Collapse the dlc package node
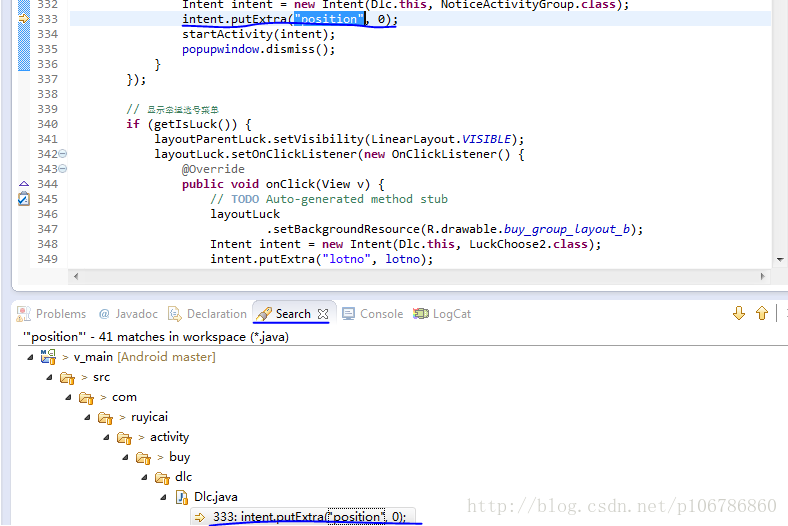The width and height of the screenshot is (788, 526). (x=145, y=477)
